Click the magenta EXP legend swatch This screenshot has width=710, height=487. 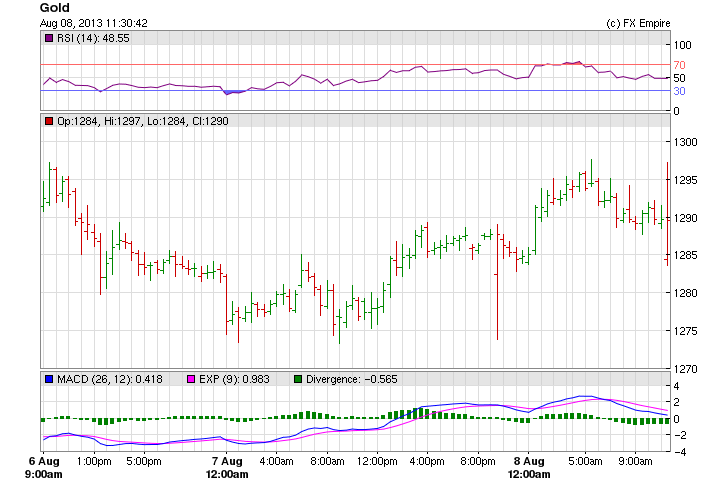click(191, 379)
